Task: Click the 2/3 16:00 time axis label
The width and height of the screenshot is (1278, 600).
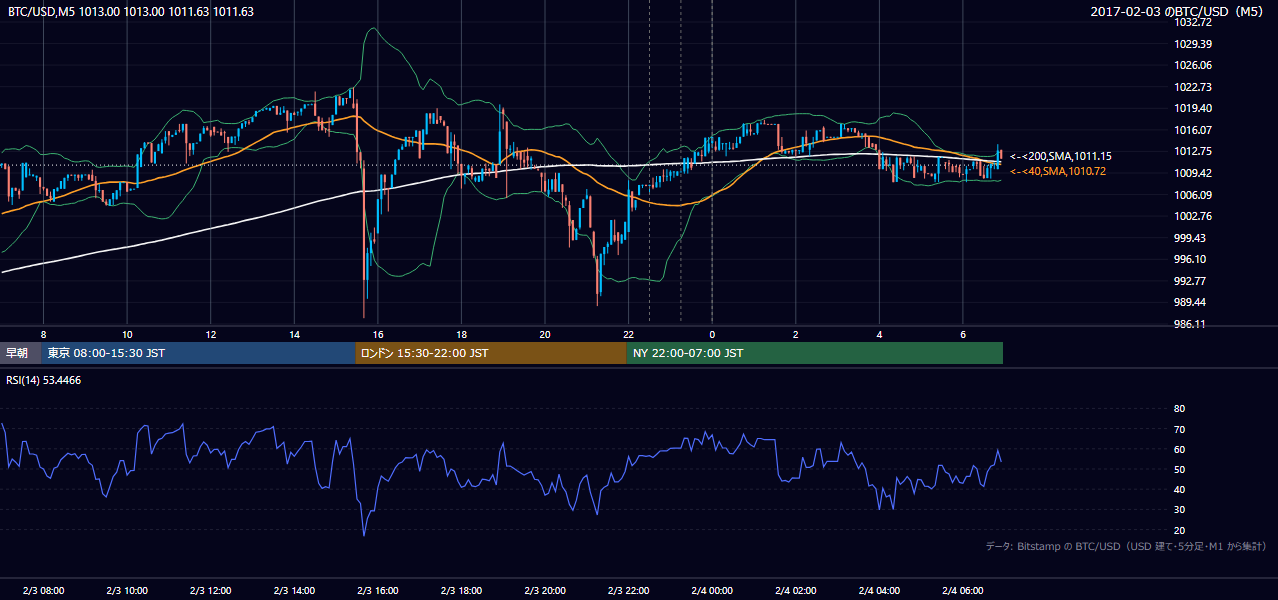Action: click(377, 591)
